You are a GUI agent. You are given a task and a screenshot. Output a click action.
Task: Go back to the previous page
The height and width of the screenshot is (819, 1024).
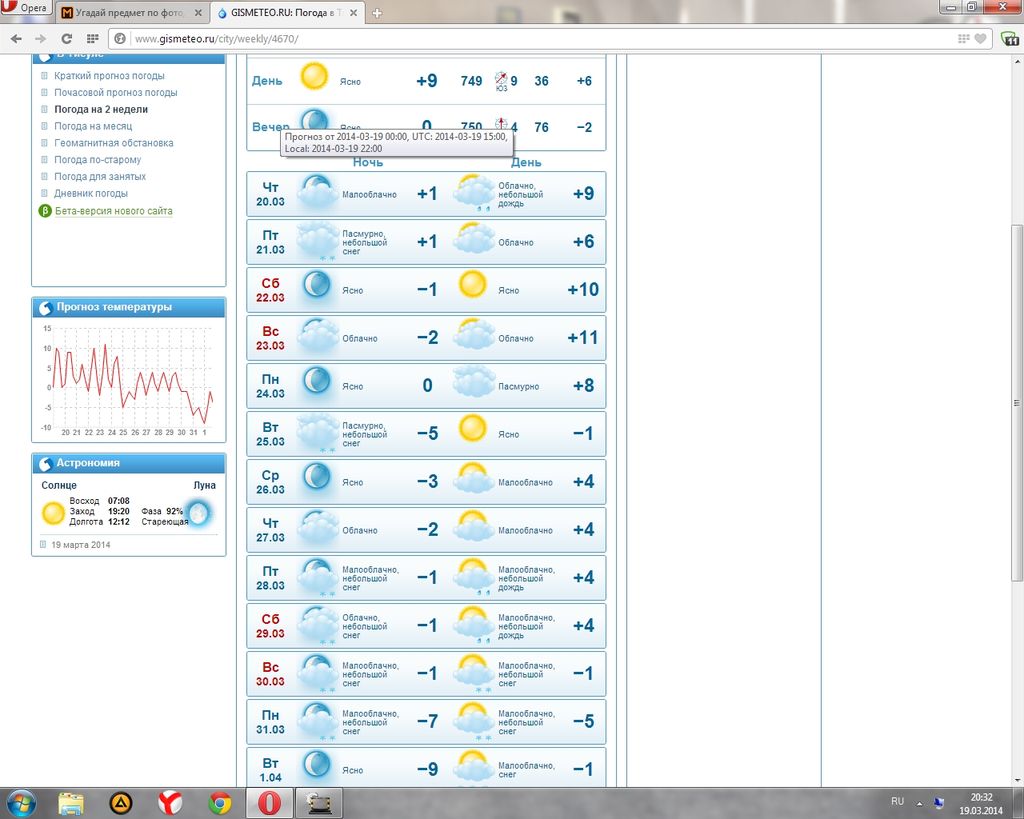pyautogui.click(x=16, y=38)
